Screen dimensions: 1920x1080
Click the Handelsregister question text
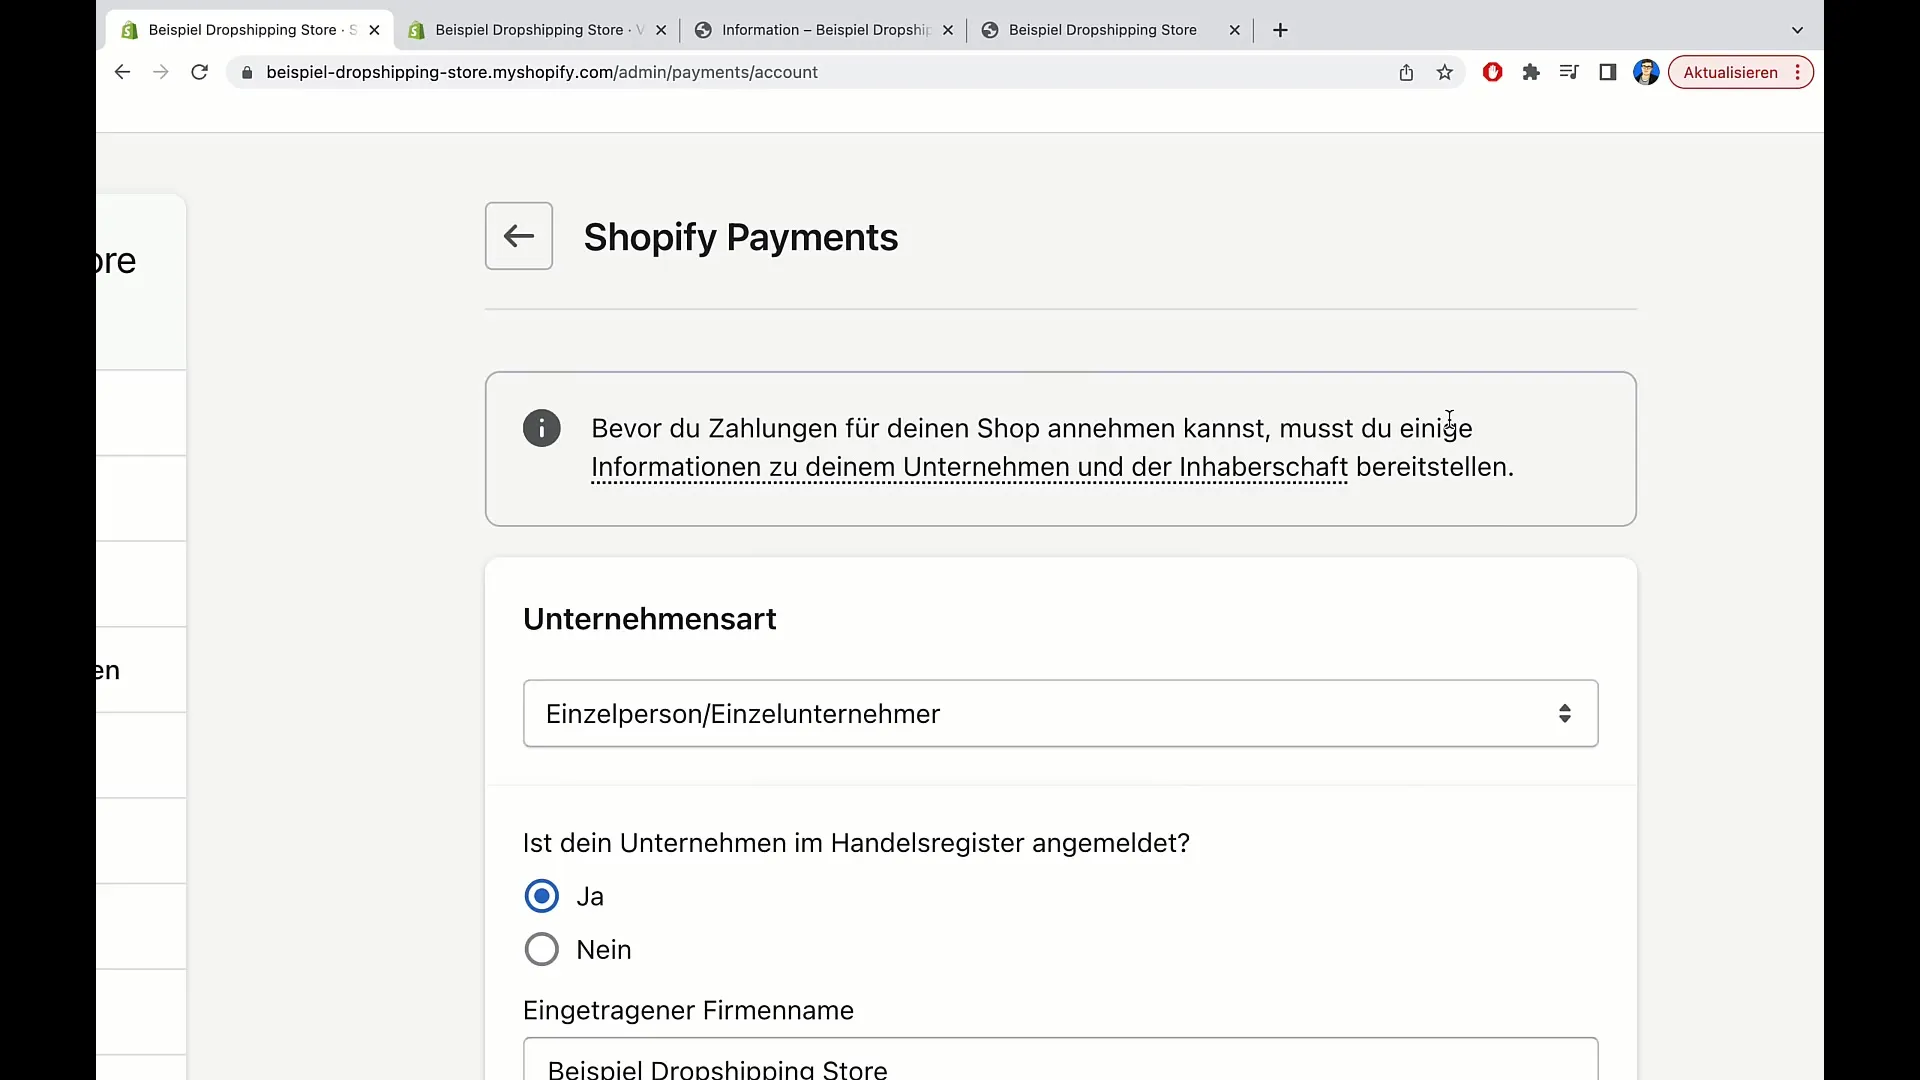tap(856, 843)
